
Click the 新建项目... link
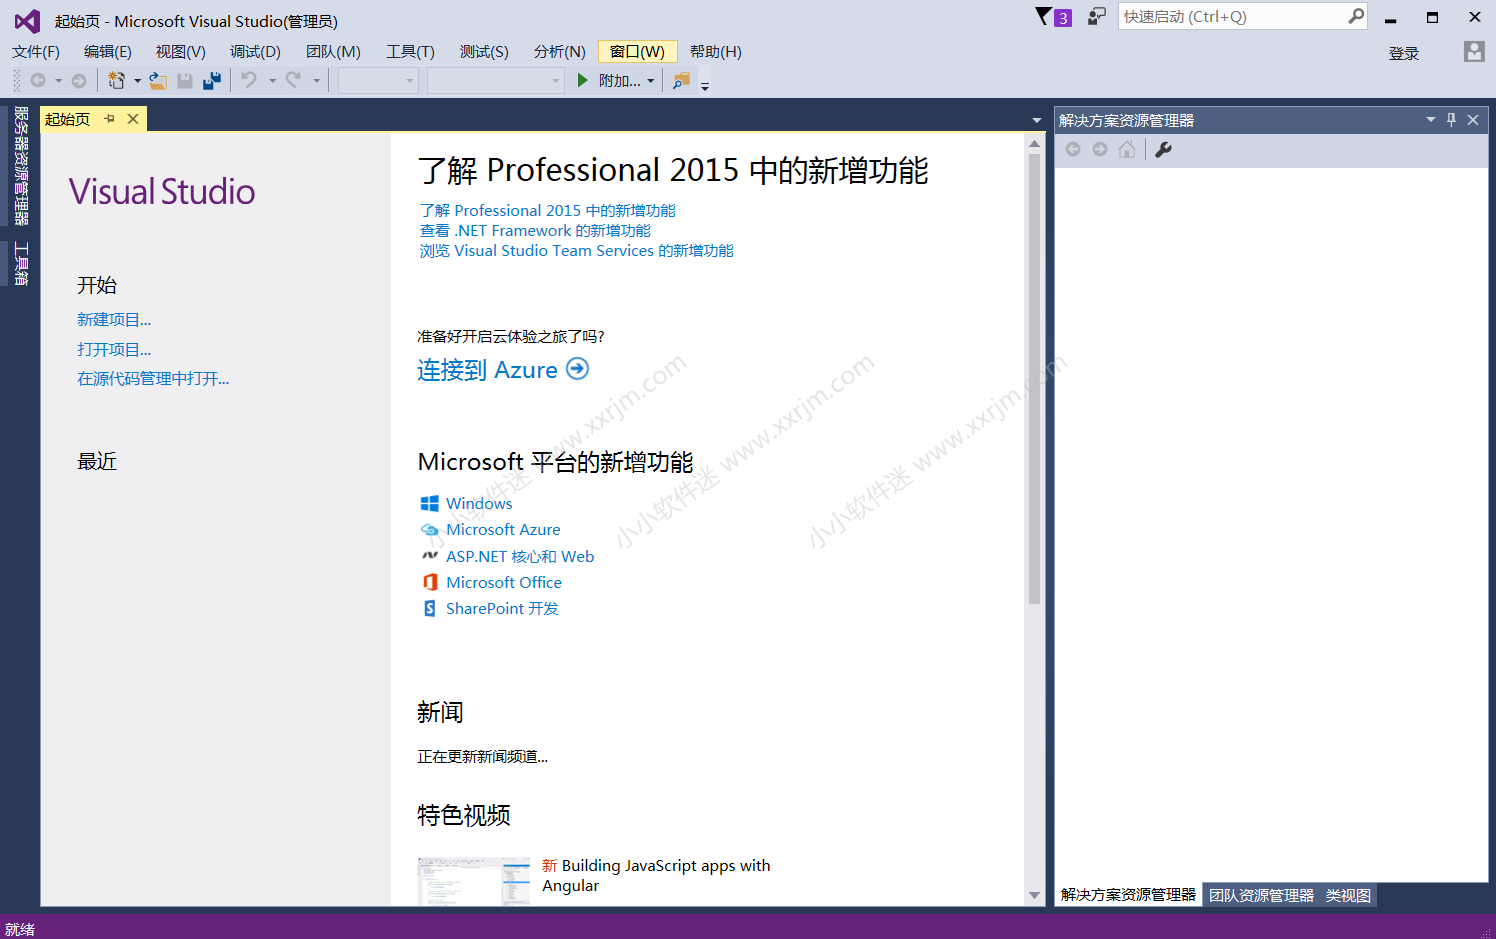point(114,320)
